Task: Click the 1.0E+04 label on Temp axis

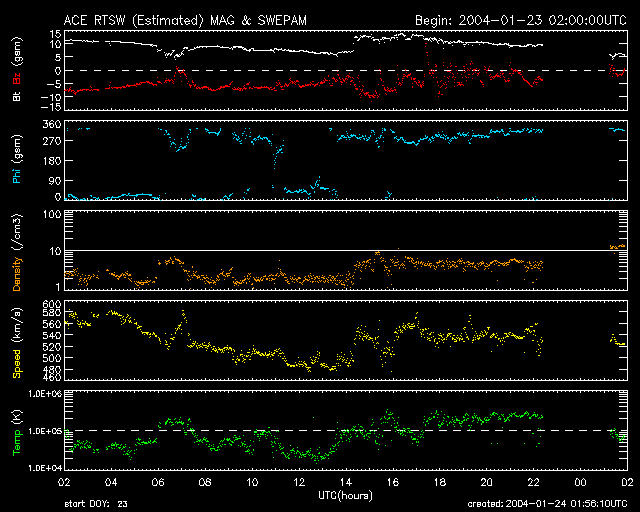Action: 44,468
